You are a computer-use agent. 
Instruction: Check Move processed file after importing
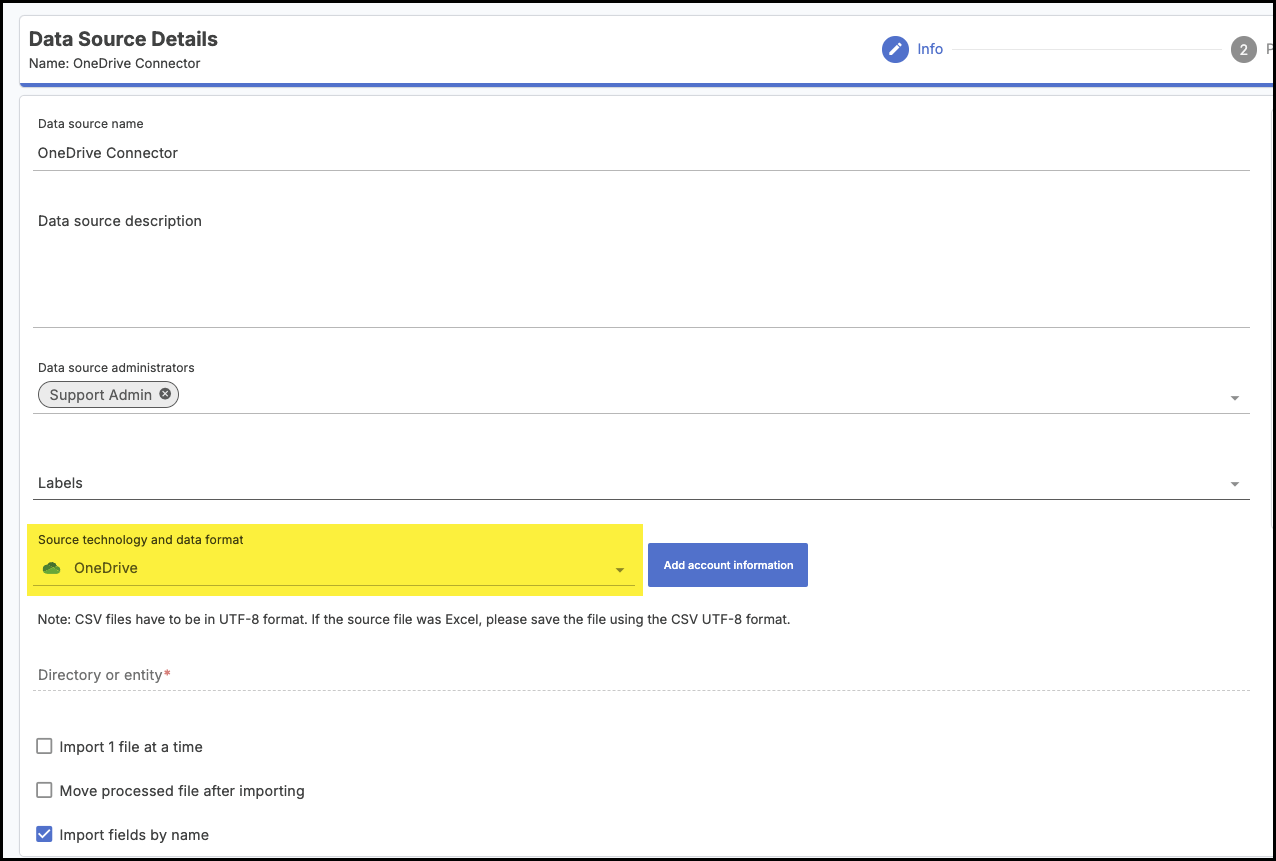click(x=44, y=790)
